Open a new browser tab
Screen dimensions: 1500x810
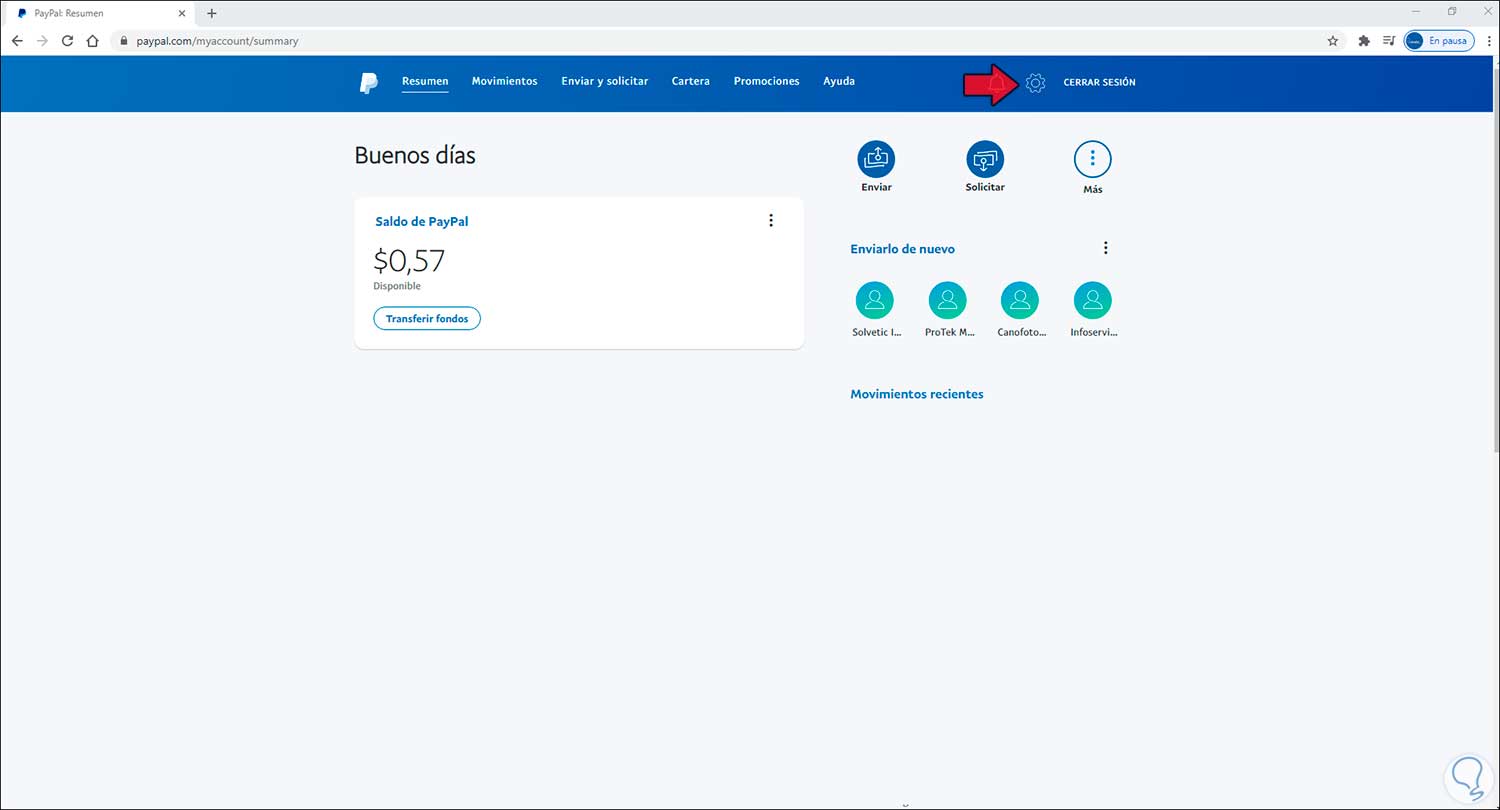coord(212,13)
